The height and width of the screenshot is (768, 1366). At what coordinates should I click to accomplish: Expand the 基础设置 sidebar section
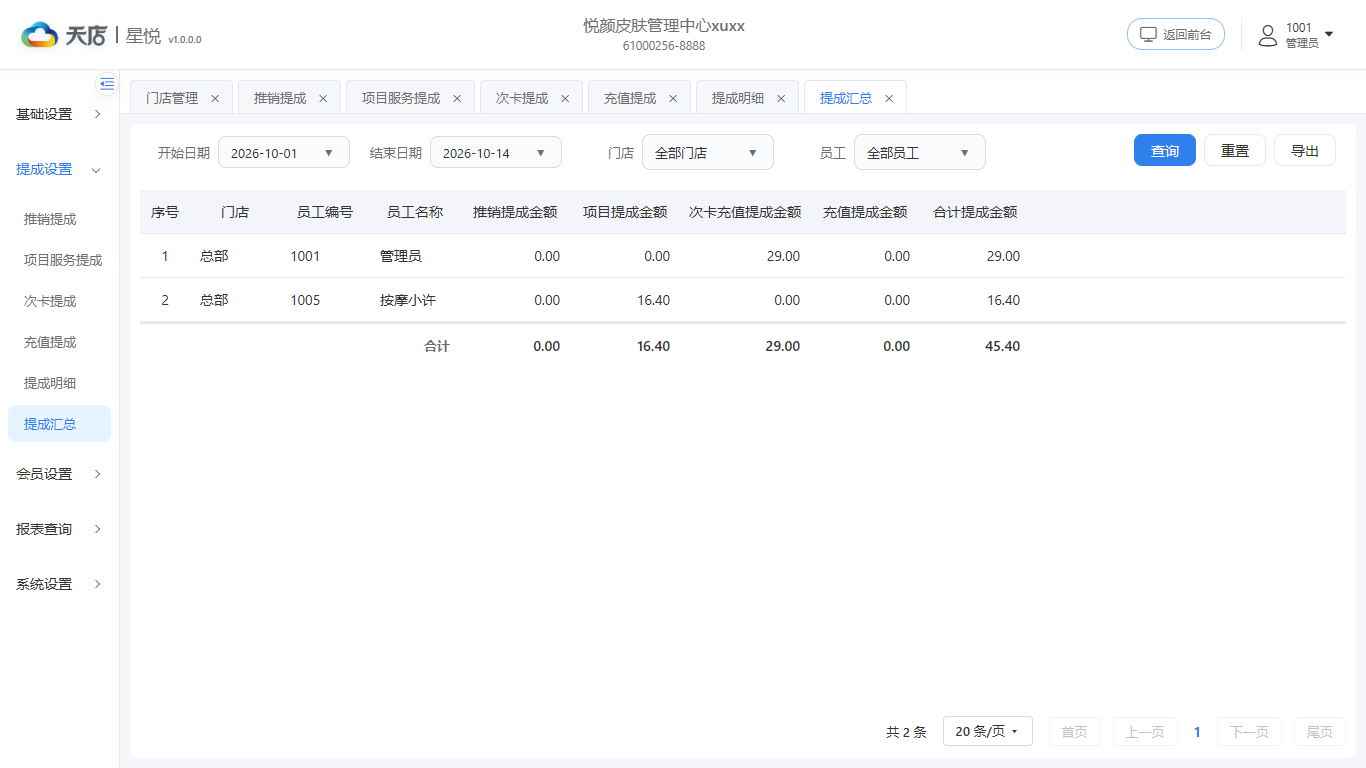(x=59, y=114)
